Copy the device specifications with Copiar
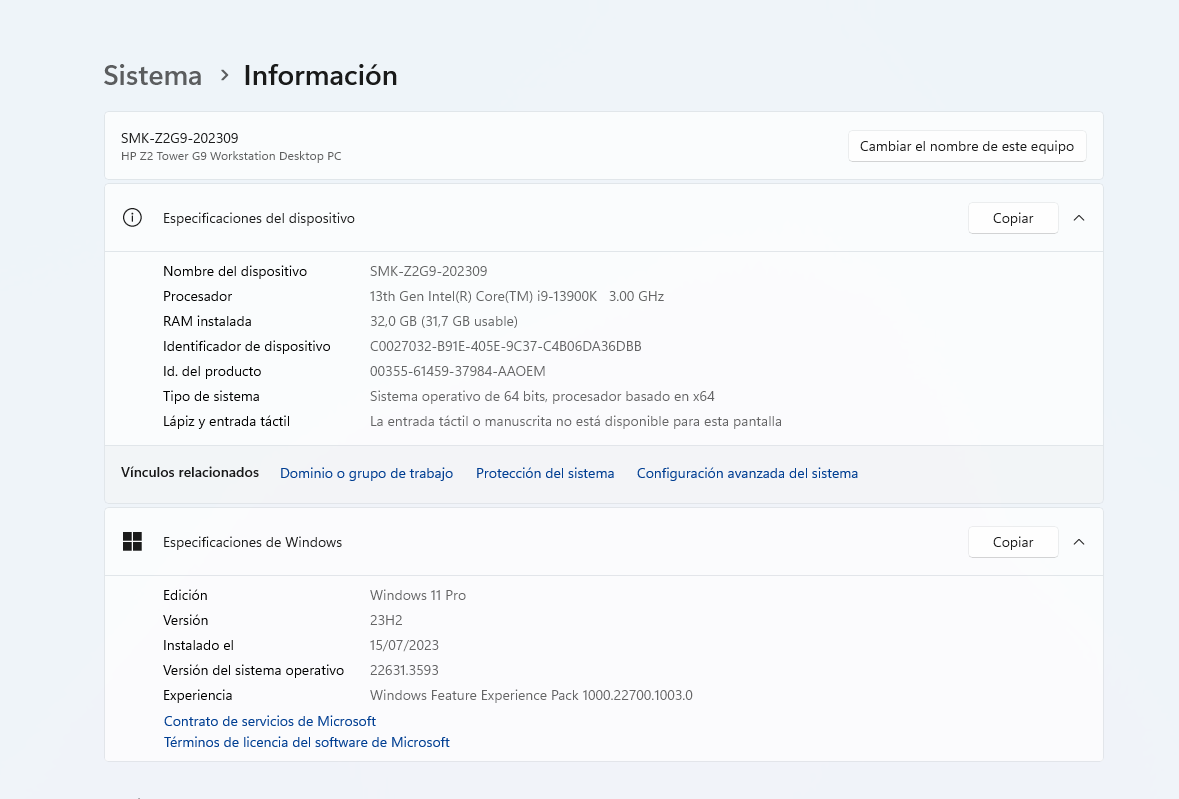The width and height of the screenshot is (1179, 799). coord(1012,218)
